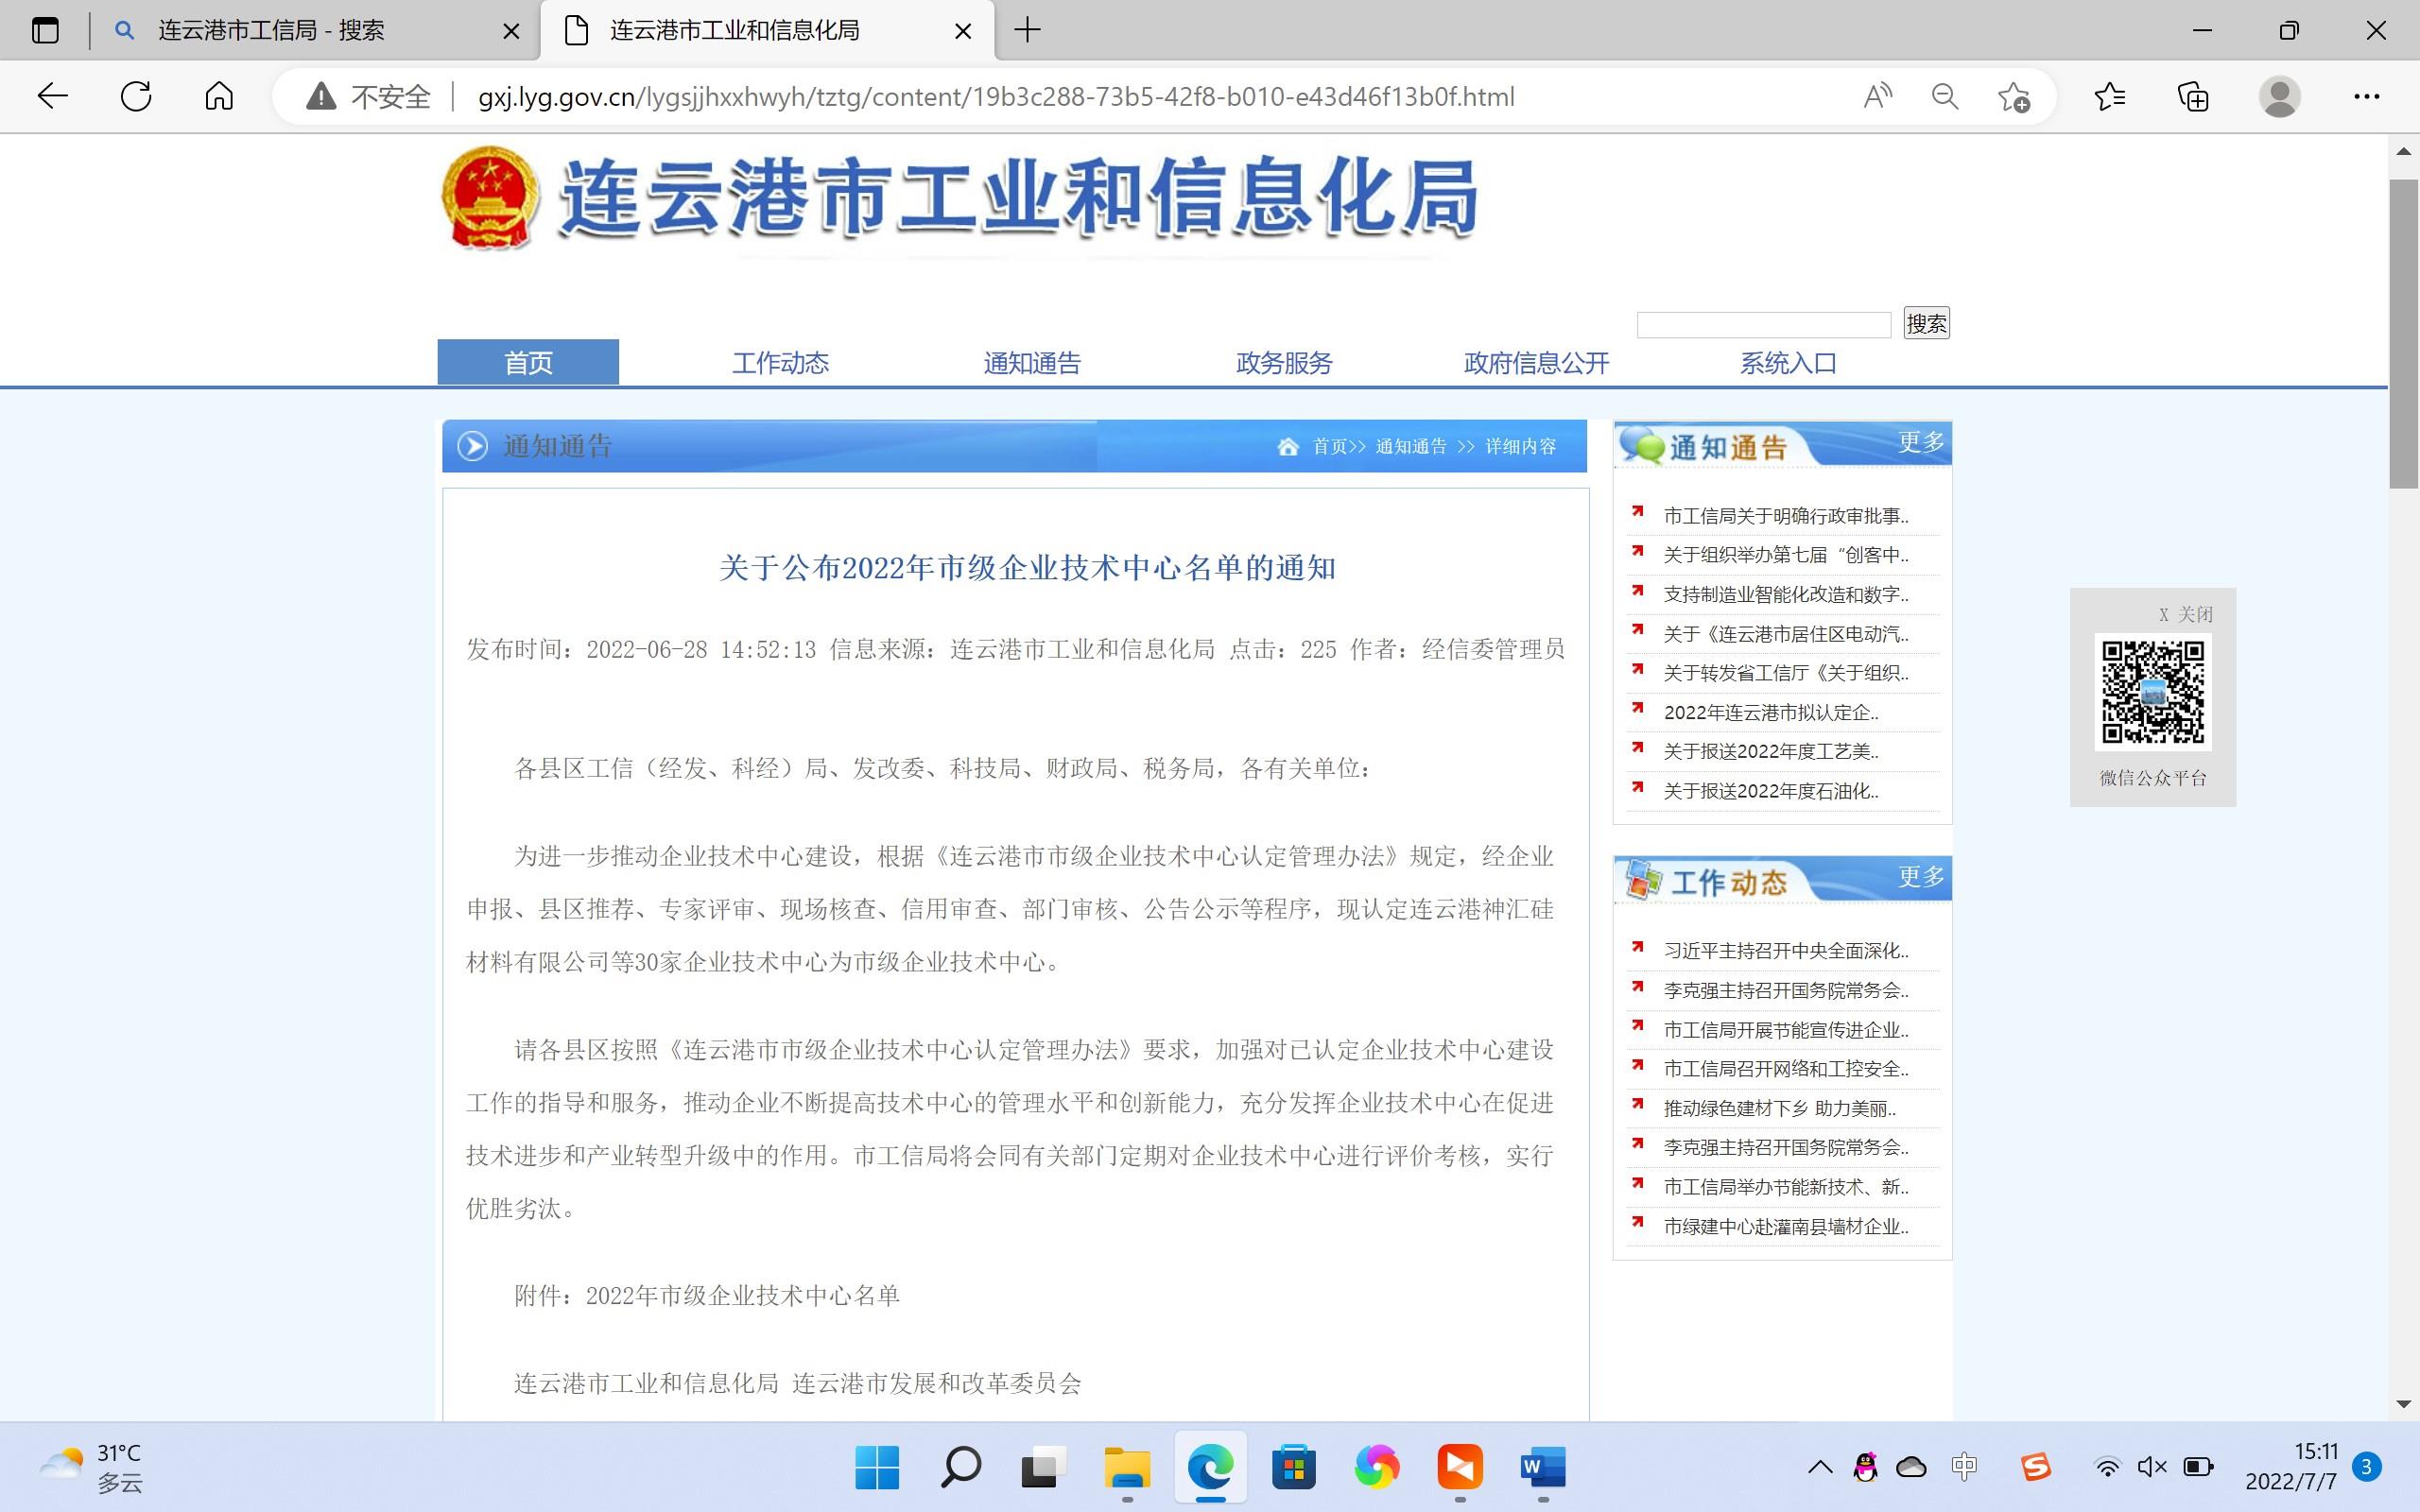2420x1512 pixels.
Task: Toggle the Chinese input mode indicator
Action: coord(1964,1467)
